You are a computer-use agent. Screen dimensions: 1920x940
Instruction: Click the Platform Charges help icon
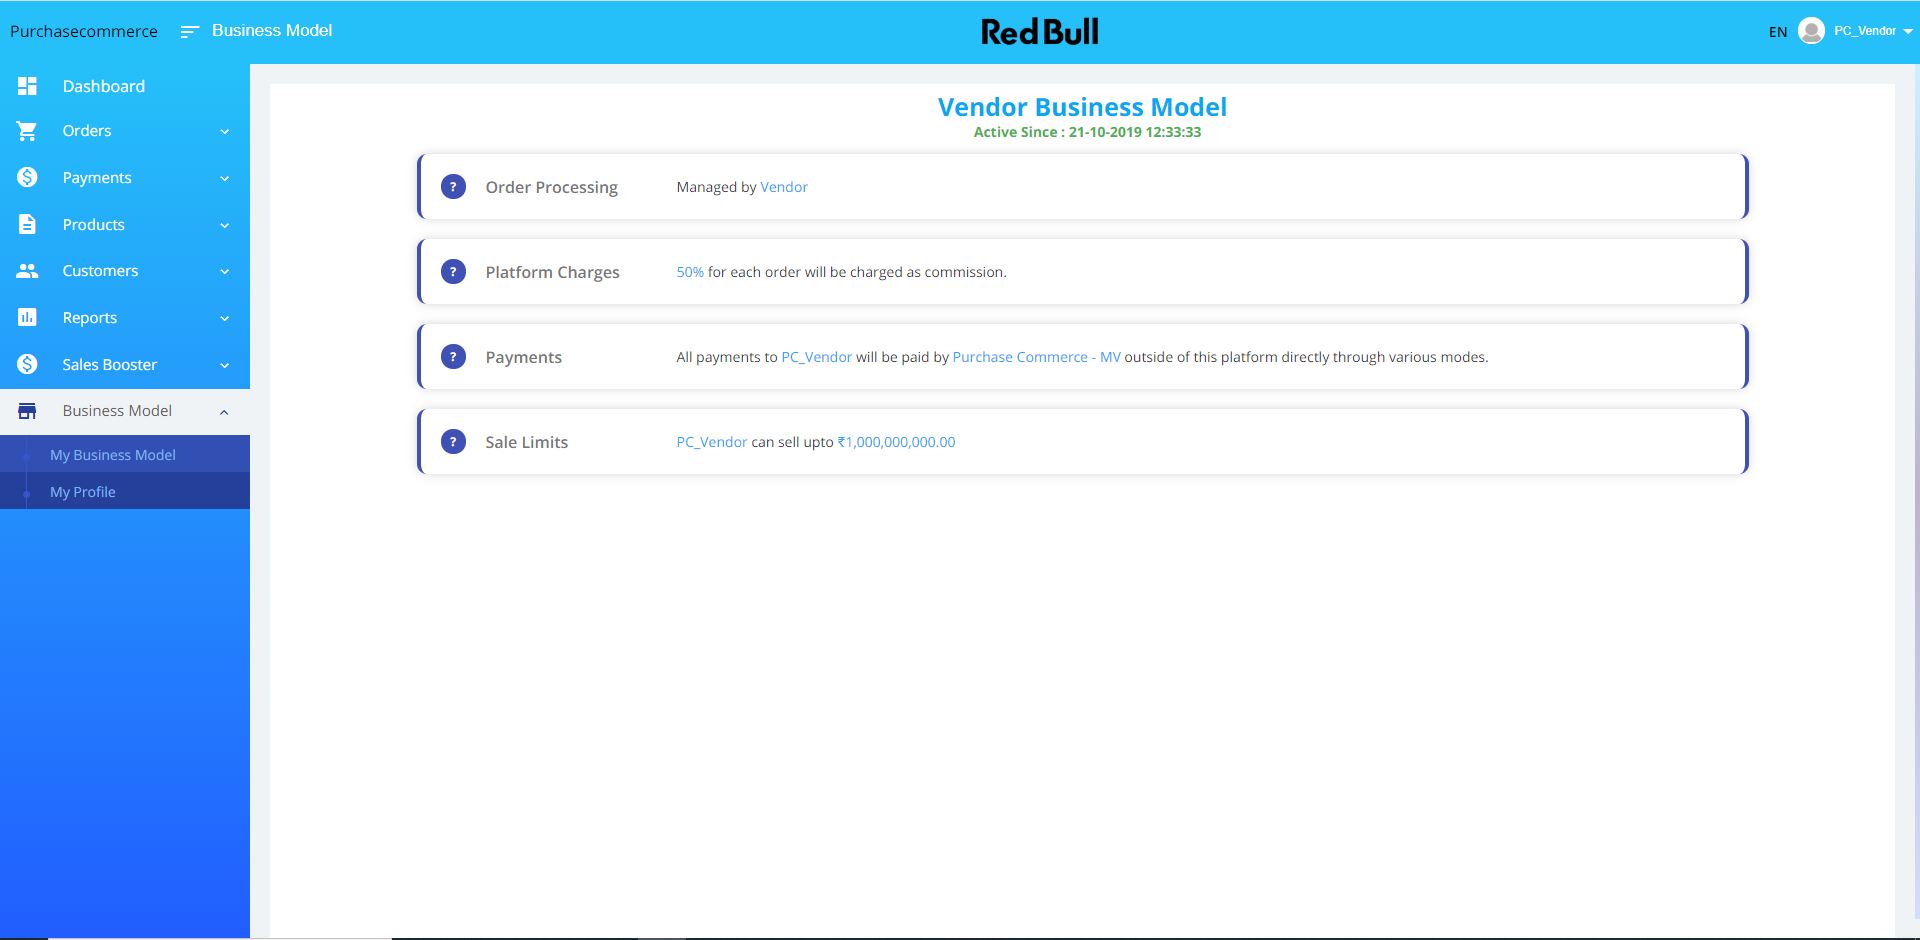[453, 272]
